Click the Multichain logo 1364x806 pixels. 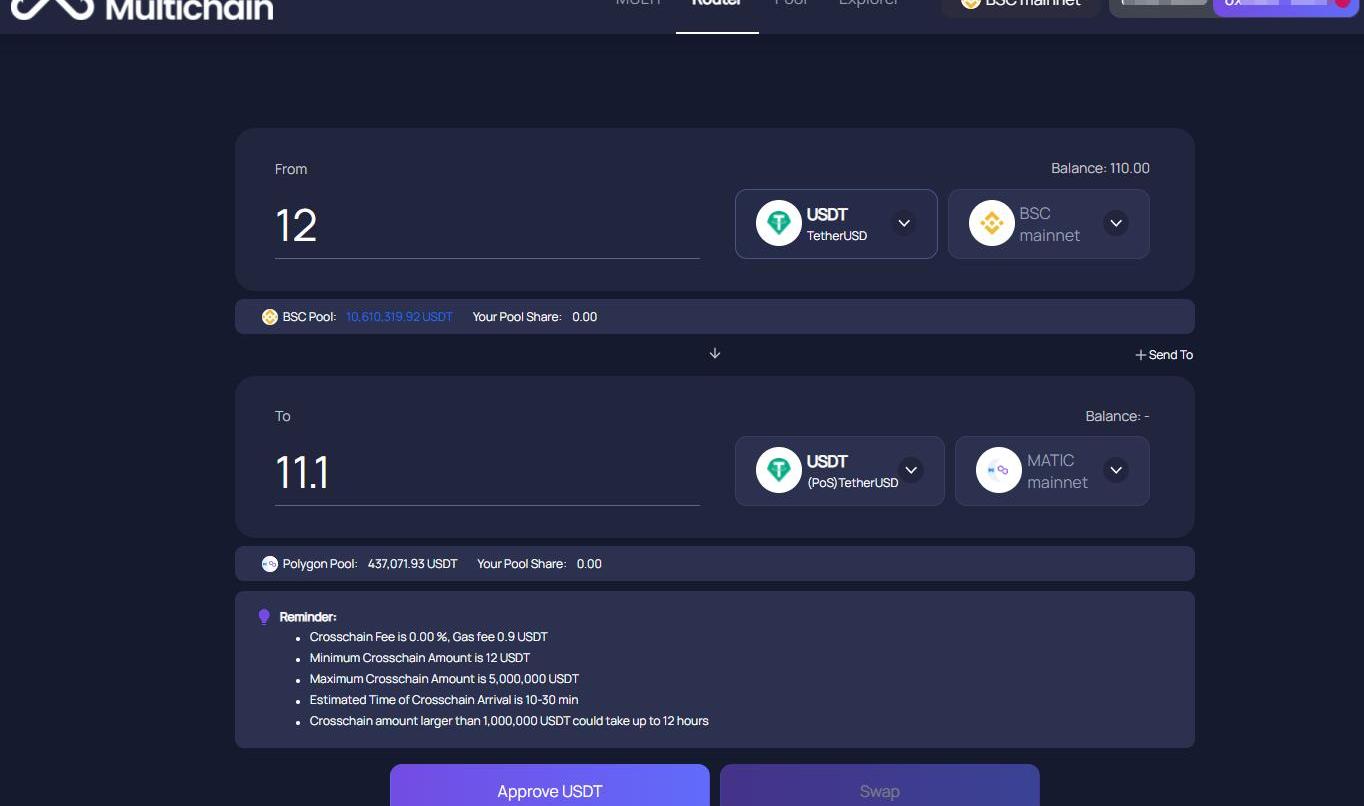click(140, 8)
